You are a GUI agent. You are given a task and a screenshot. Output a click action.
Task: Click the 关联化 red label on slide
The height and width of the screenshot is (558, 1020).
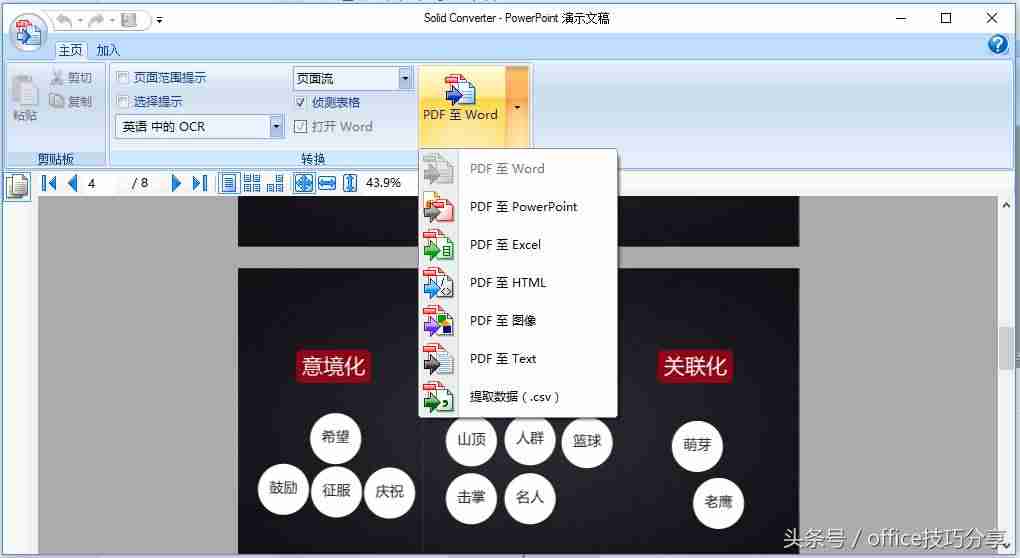click(x=695, y=367)
